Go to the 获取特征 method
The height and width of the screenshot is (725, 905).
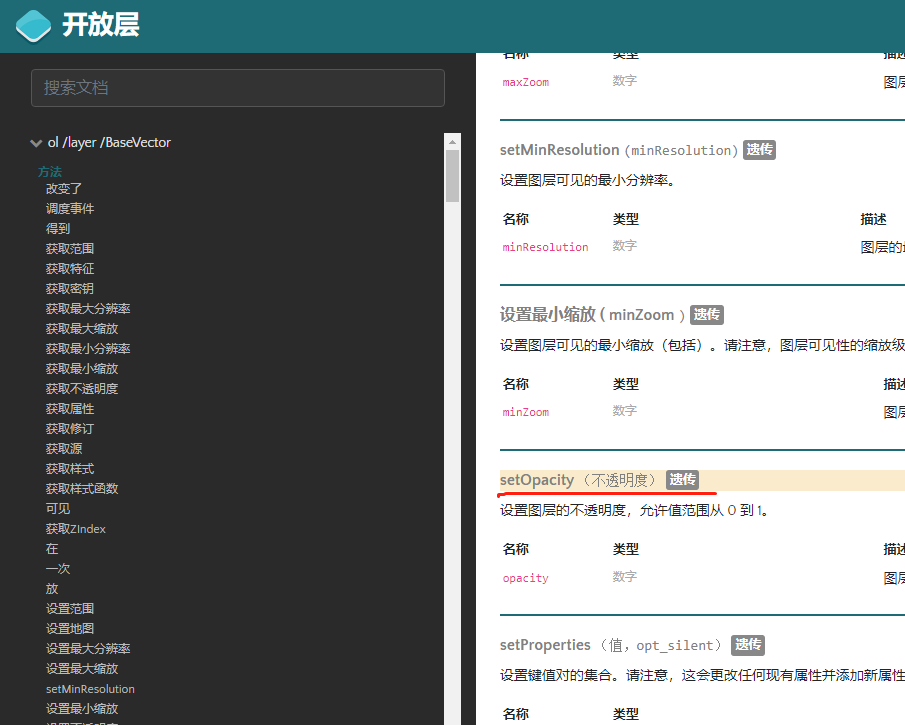tap(70, 268)
